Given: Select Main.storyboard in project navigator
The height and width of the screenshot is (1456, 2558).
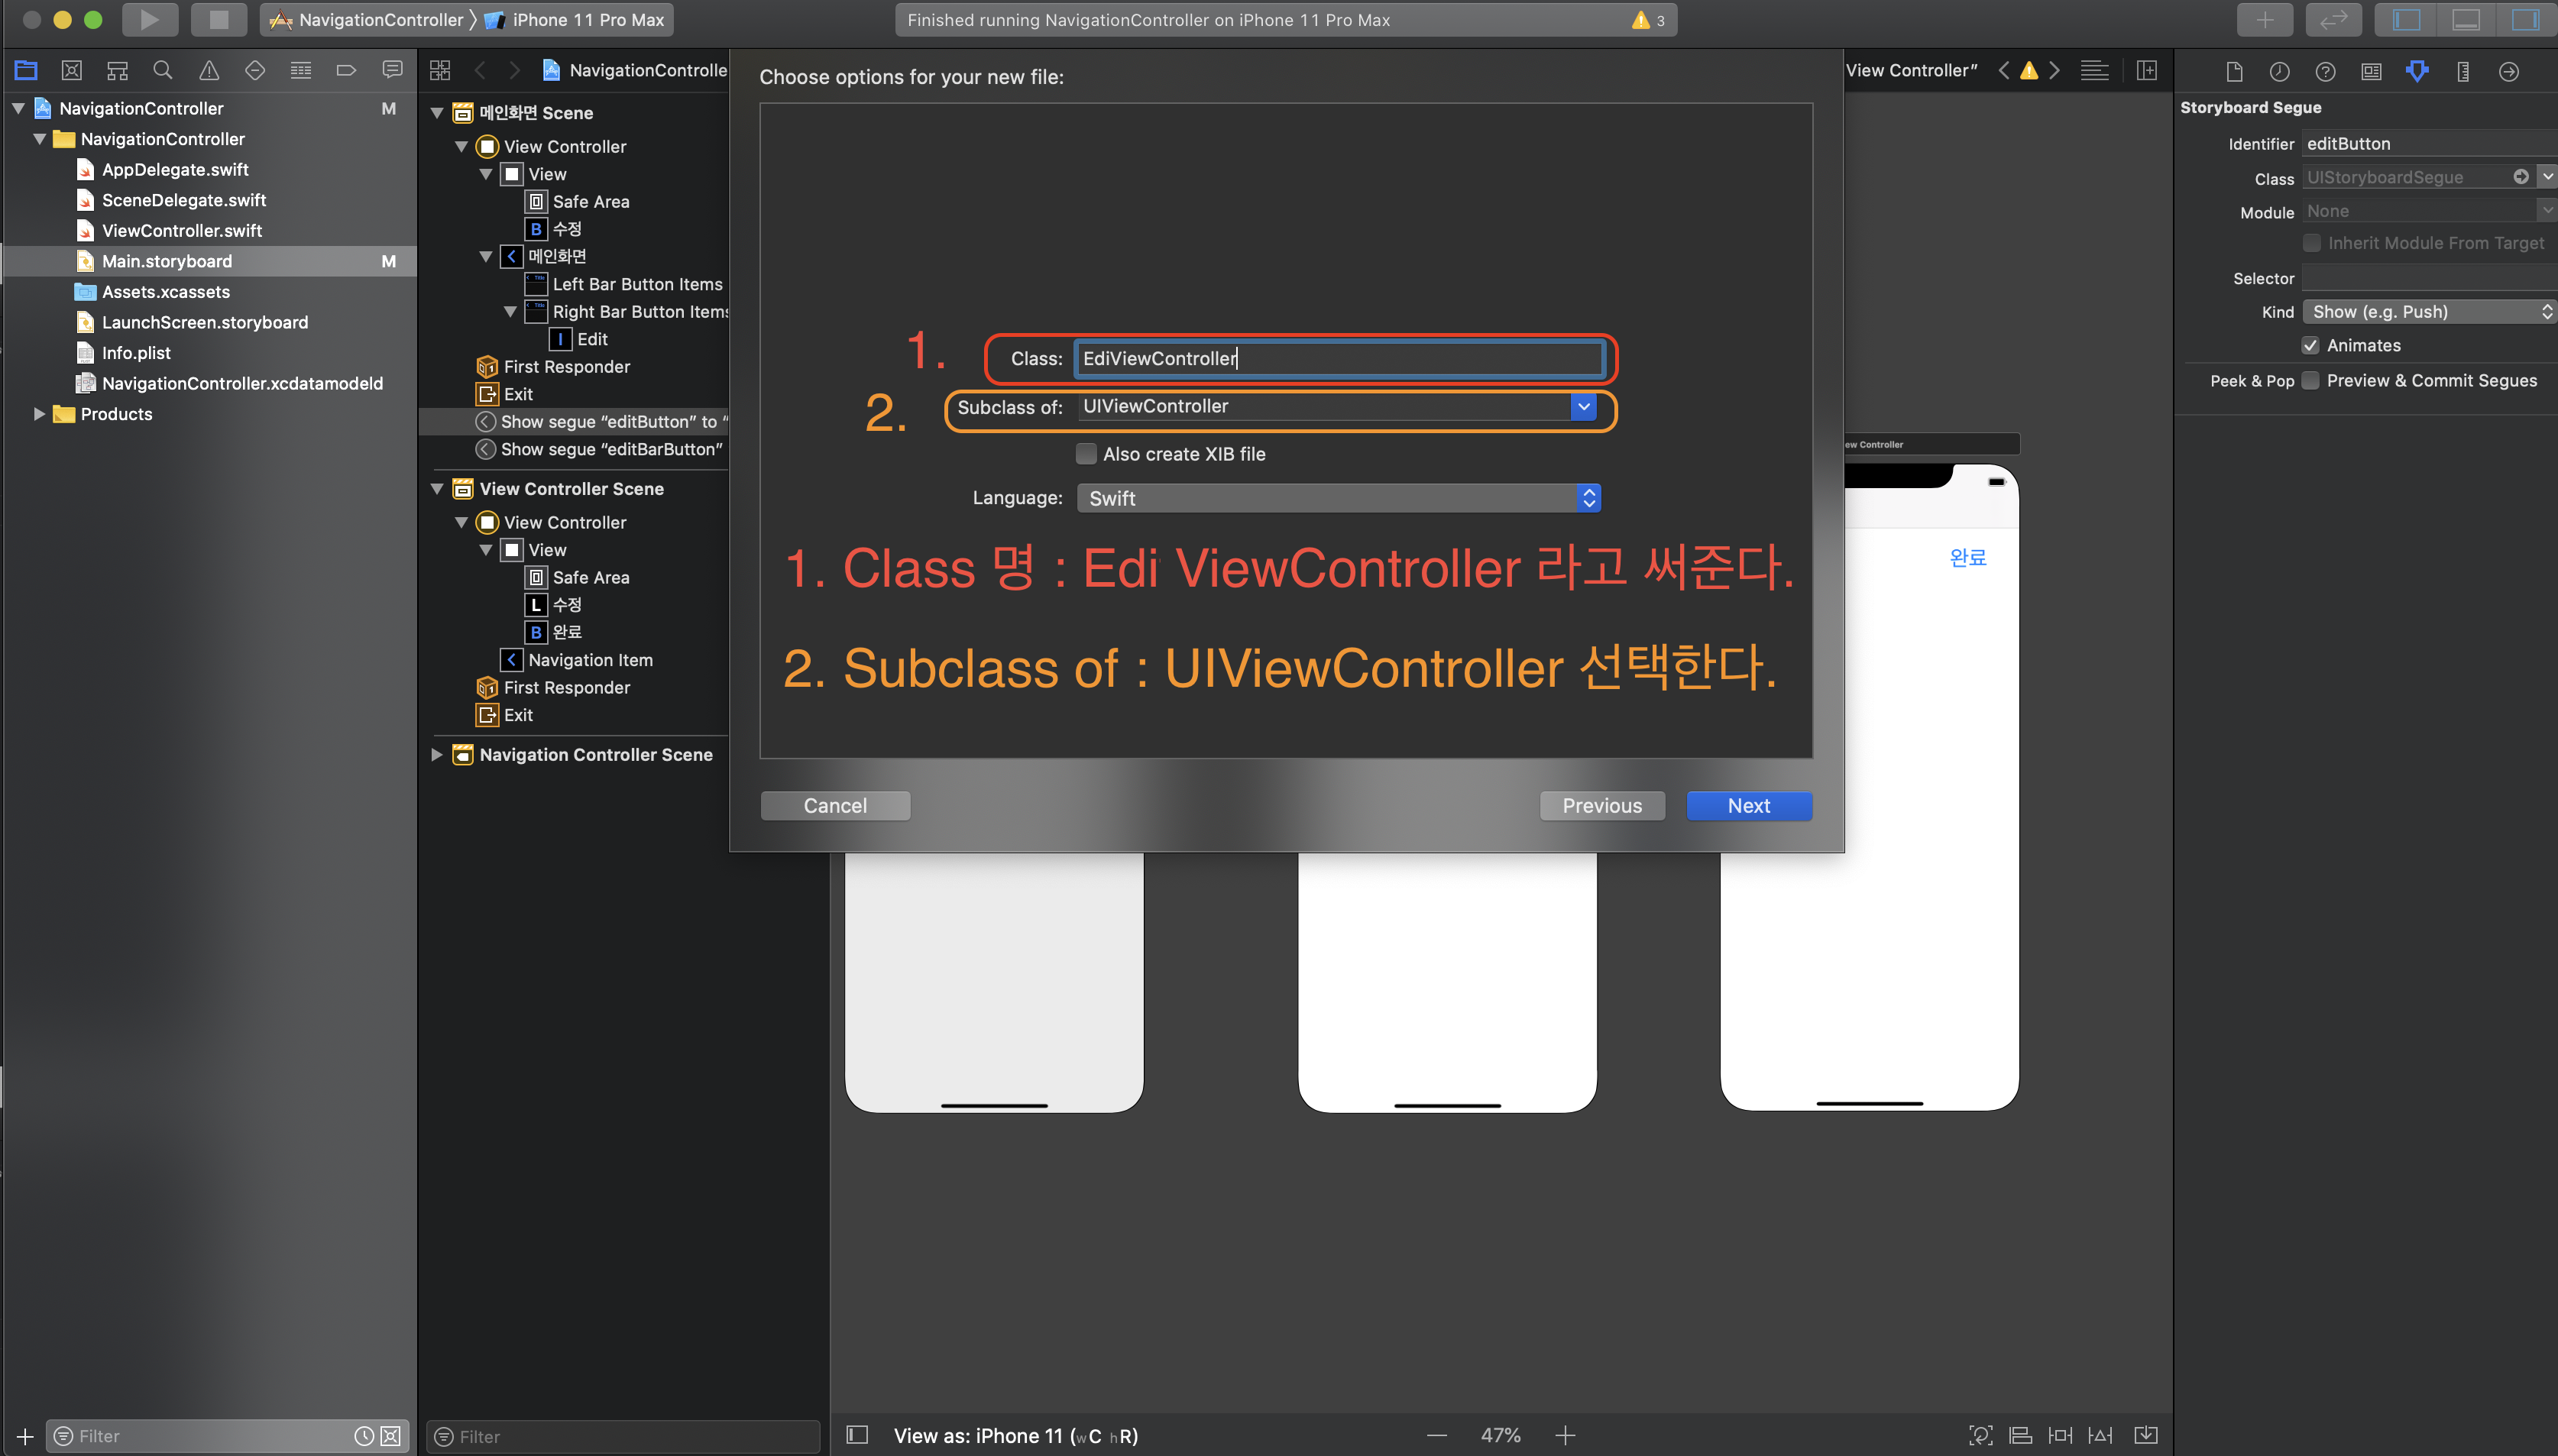Looking at the screenshot, I should click(166, 261).
